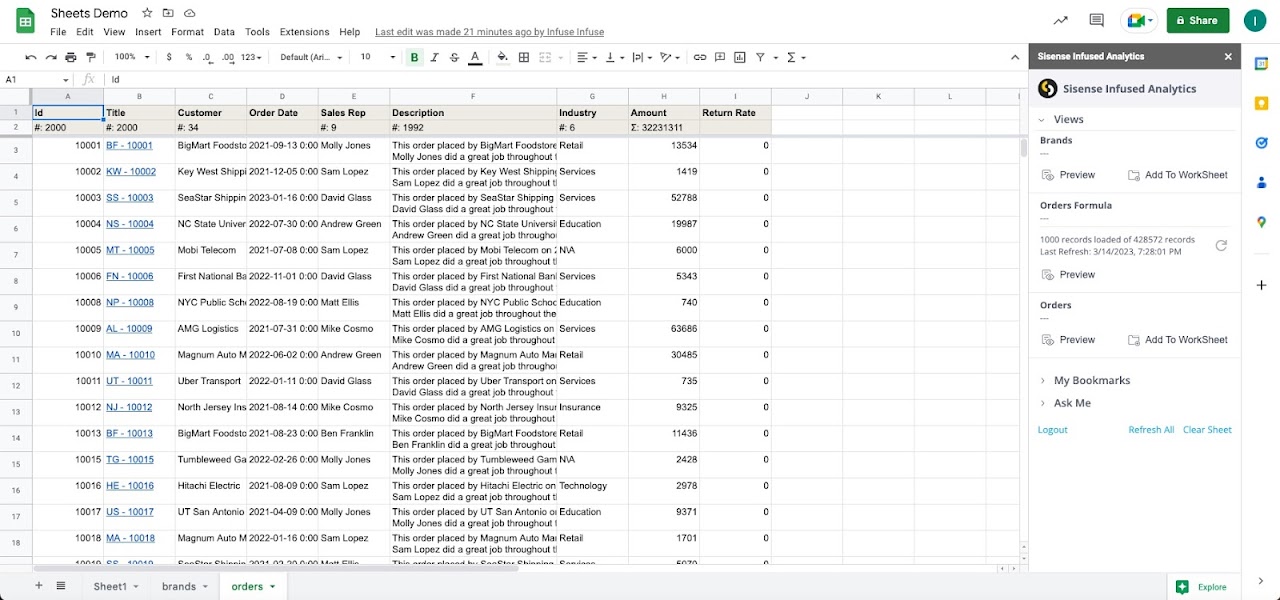Image resolution: width=1280 pixels, height=600 pixels.
Task: Click Add To WorkSheet under Orders
Action: [1177, 340]
